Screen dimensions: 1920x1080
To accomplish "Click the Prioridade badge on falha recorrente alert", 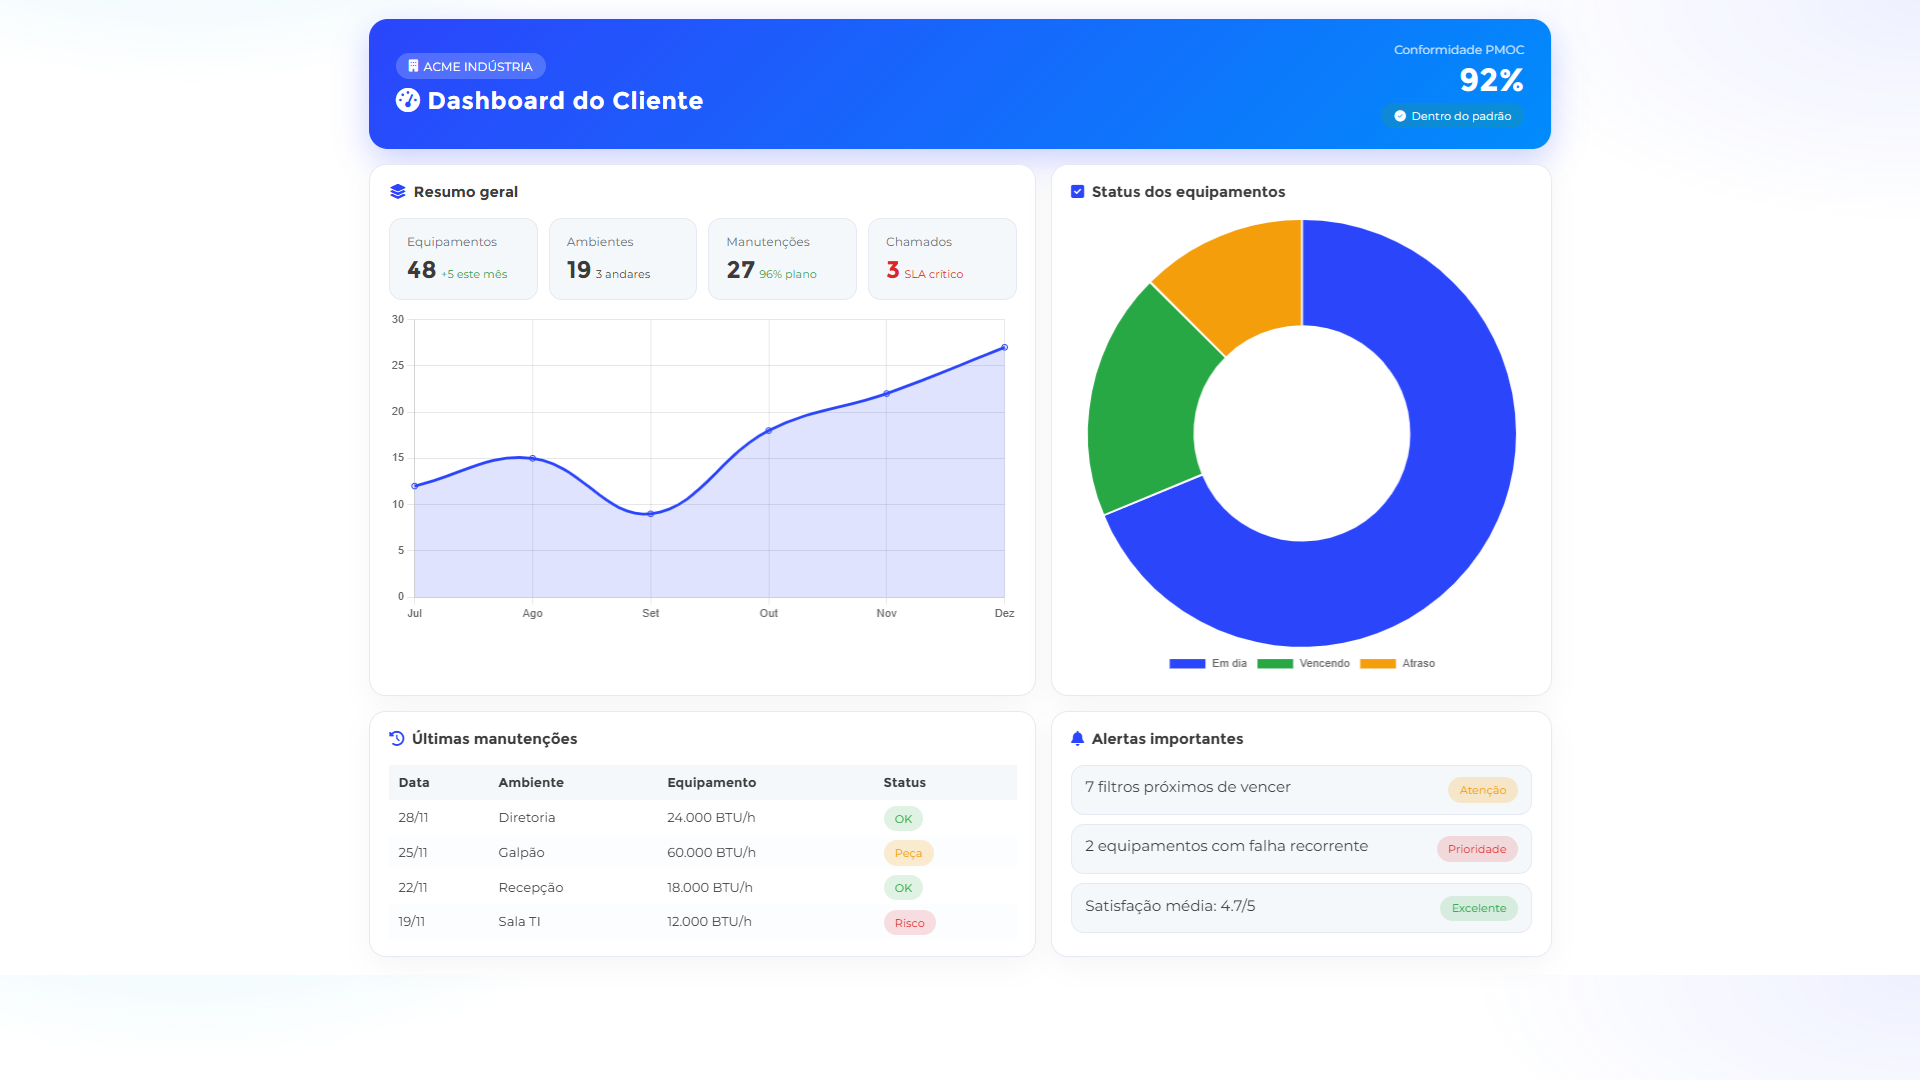I will (1477, 849).
